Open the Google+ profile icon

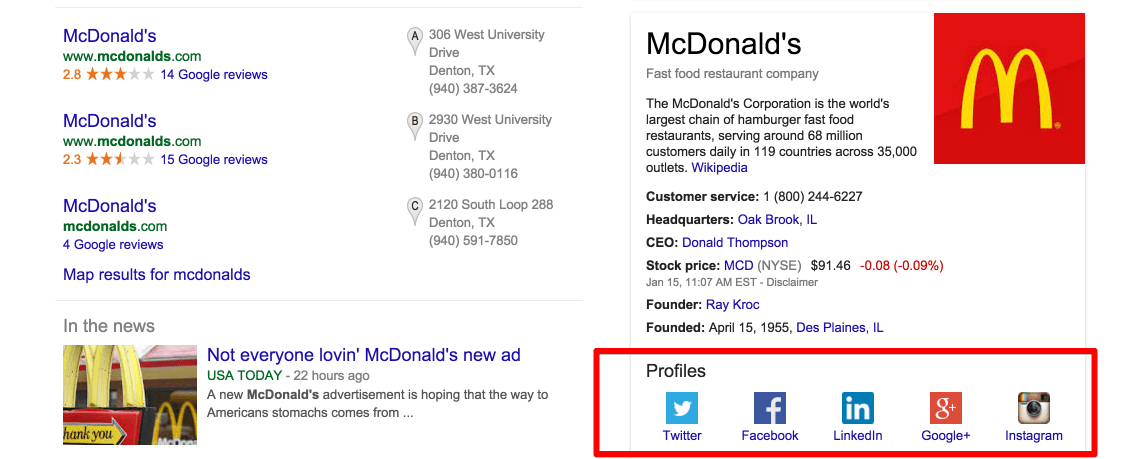[946, 407]
